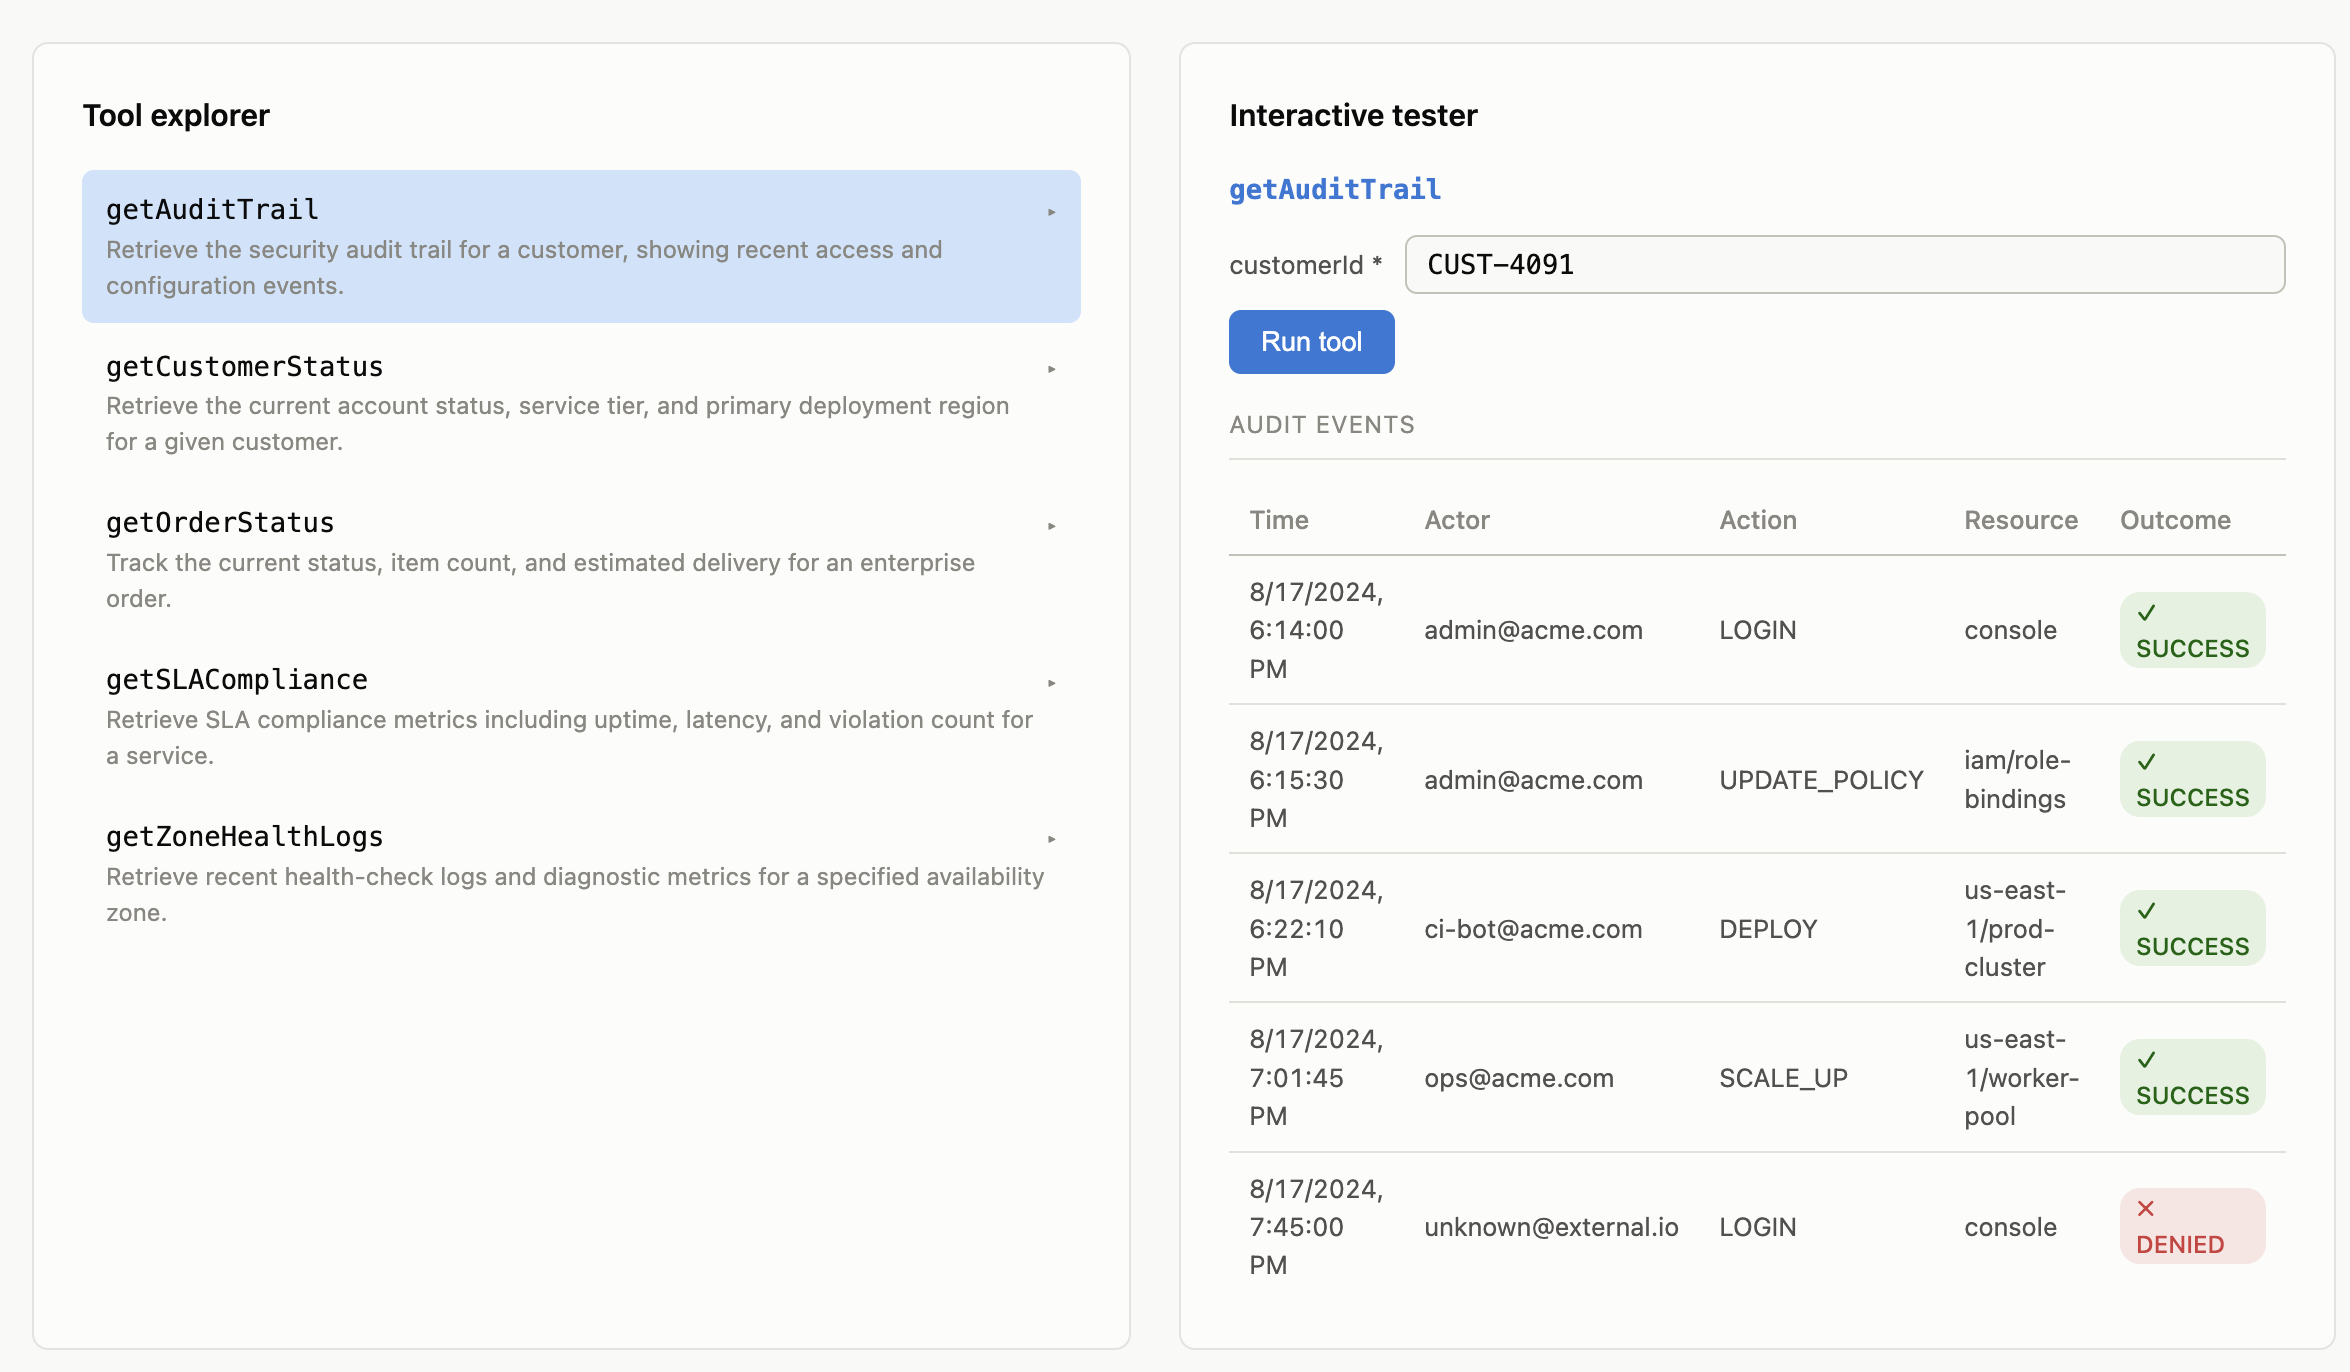Click the Resource column header

click(2021, 520)
